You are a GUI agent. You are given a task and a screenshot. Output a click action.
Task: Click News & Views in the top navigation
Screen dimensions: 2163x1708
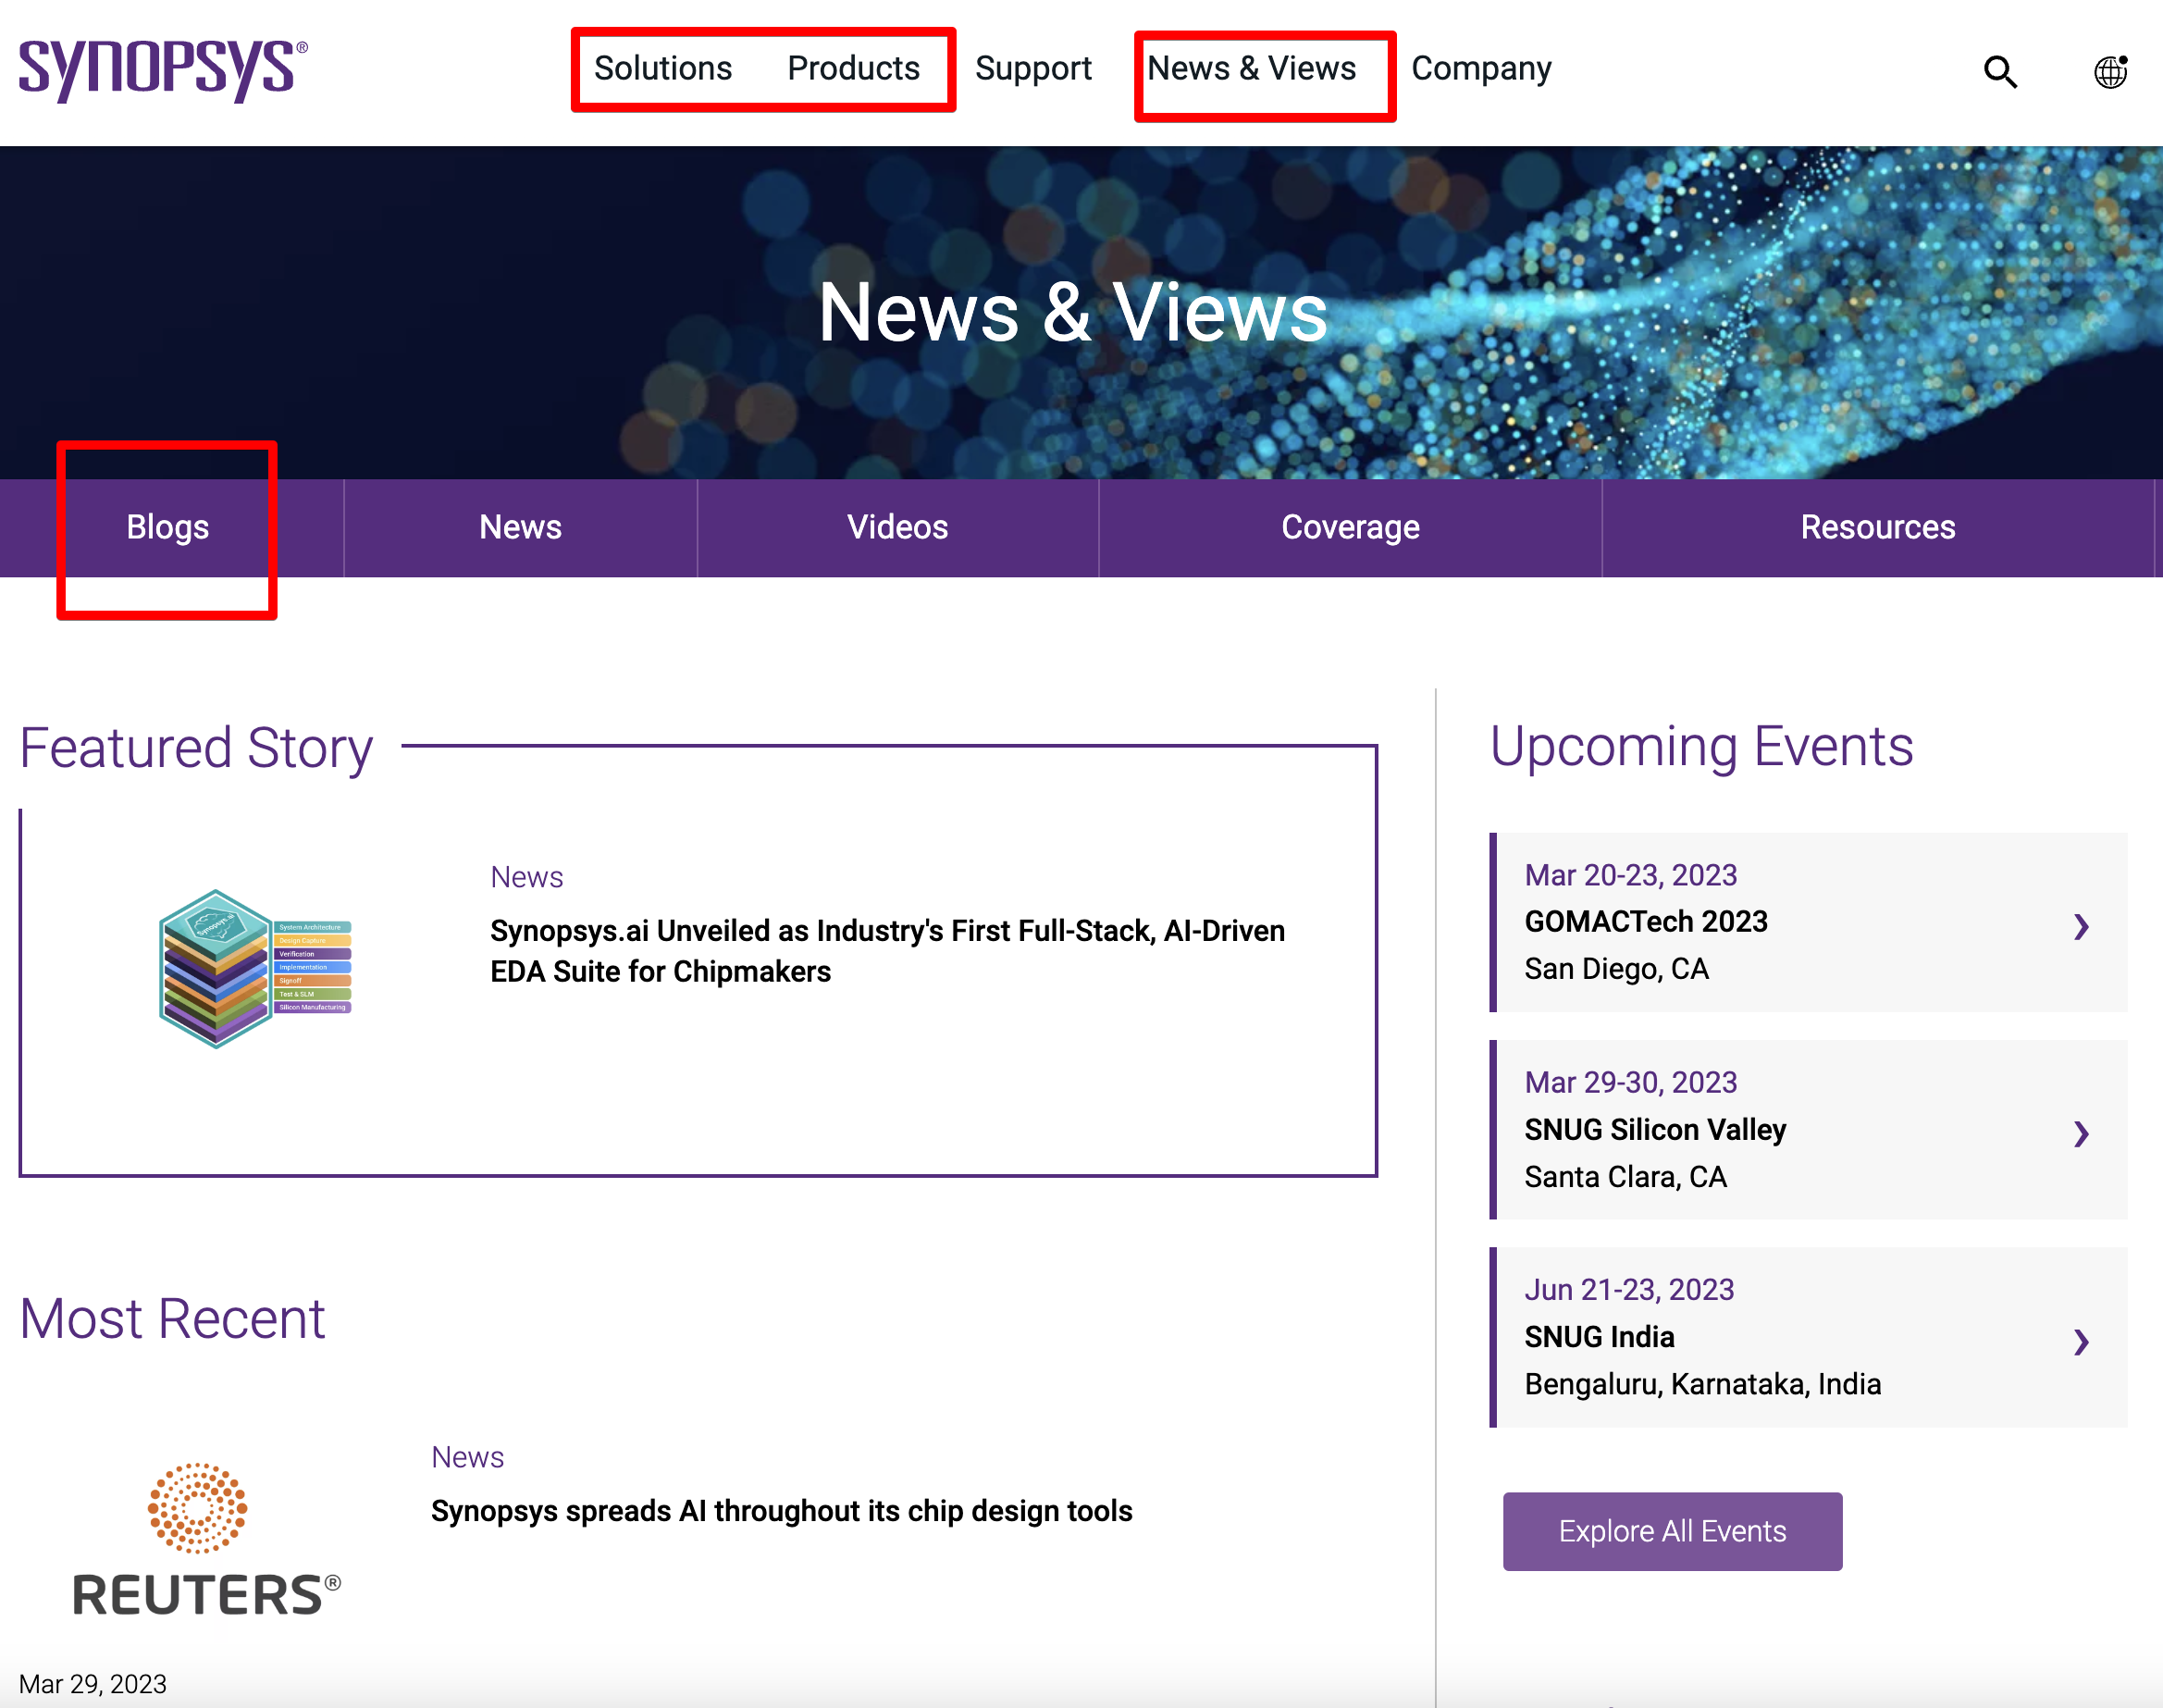[1251, 68]
